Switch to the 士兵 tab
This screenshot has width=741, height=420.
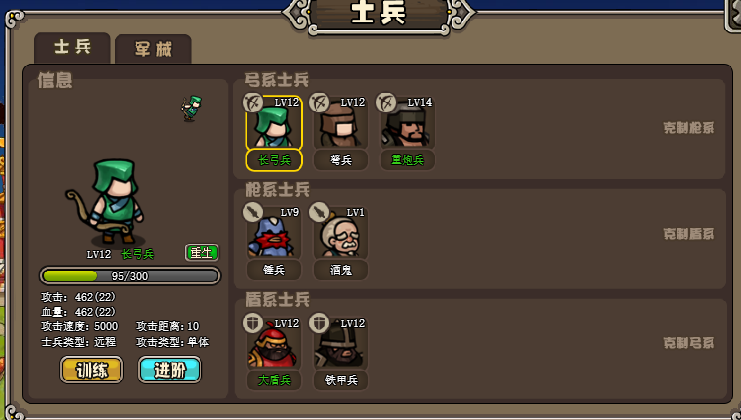tap(72, 48)
